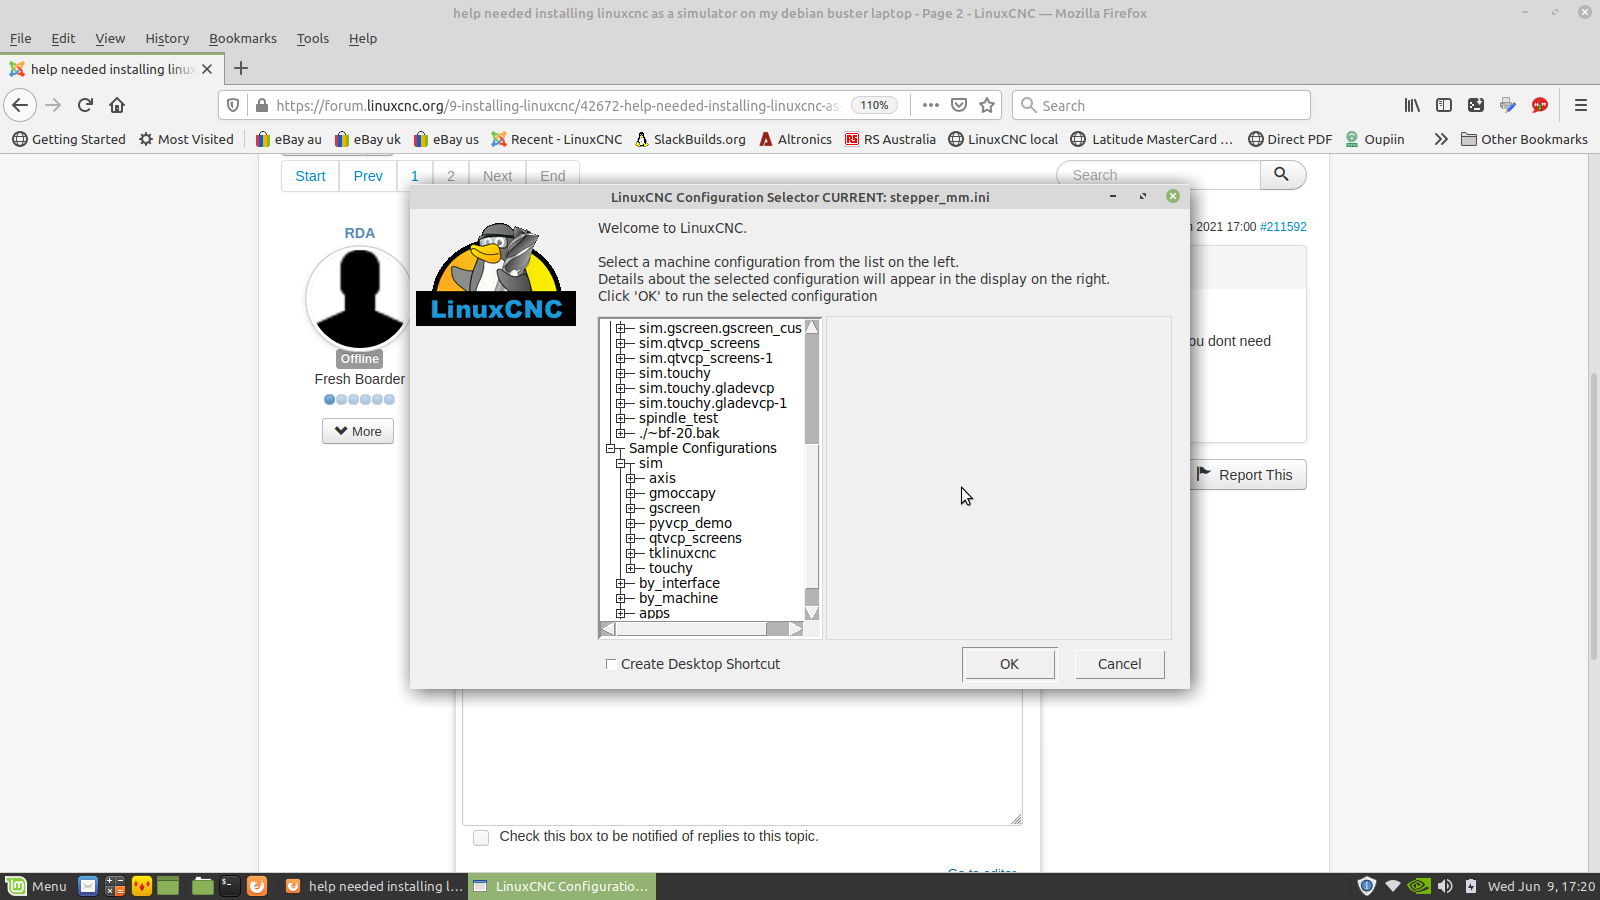Open the History menu

click(167, 38)
